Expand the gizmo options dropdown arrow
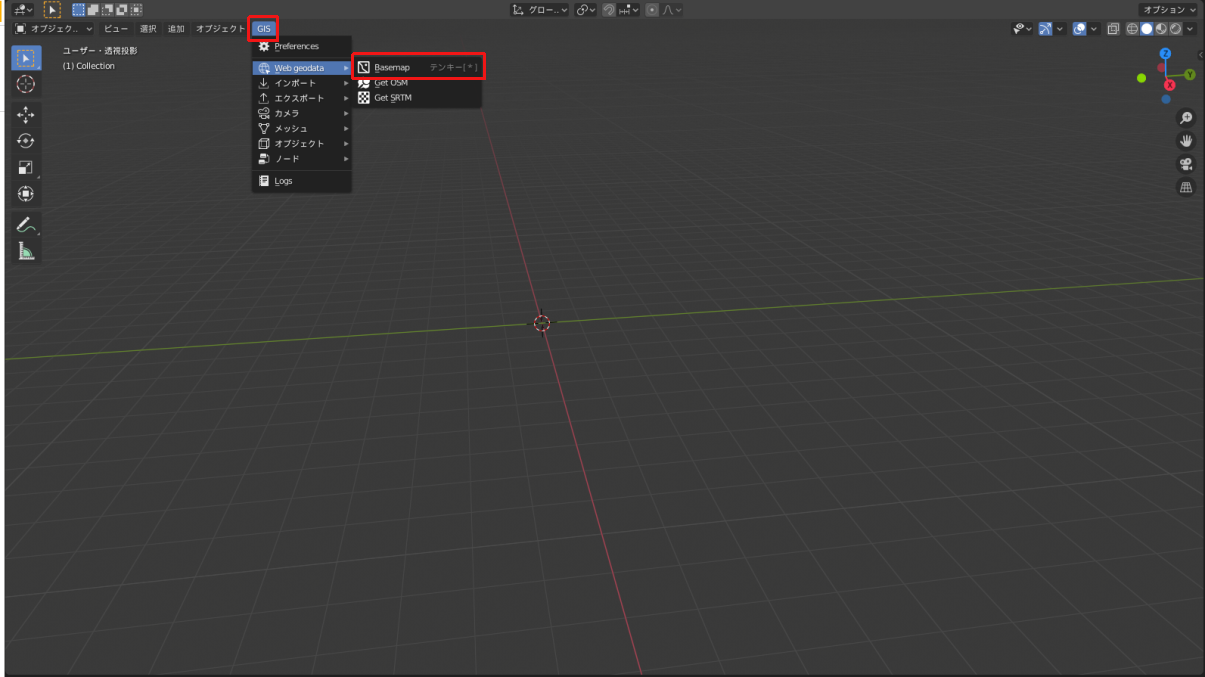1205x677 pixels. coord(1059,29)
